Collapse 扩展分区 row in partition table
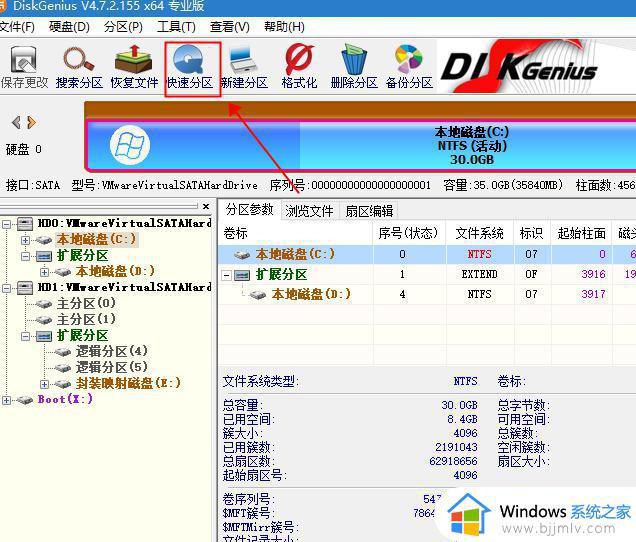 [227, 275]
